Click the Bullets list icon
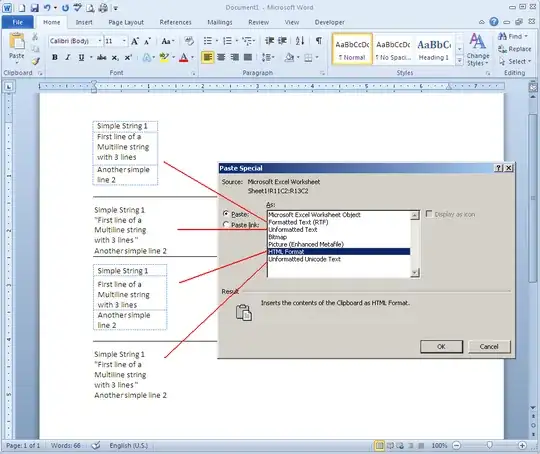This screenshot has width=540, height=454. point(208,41)
